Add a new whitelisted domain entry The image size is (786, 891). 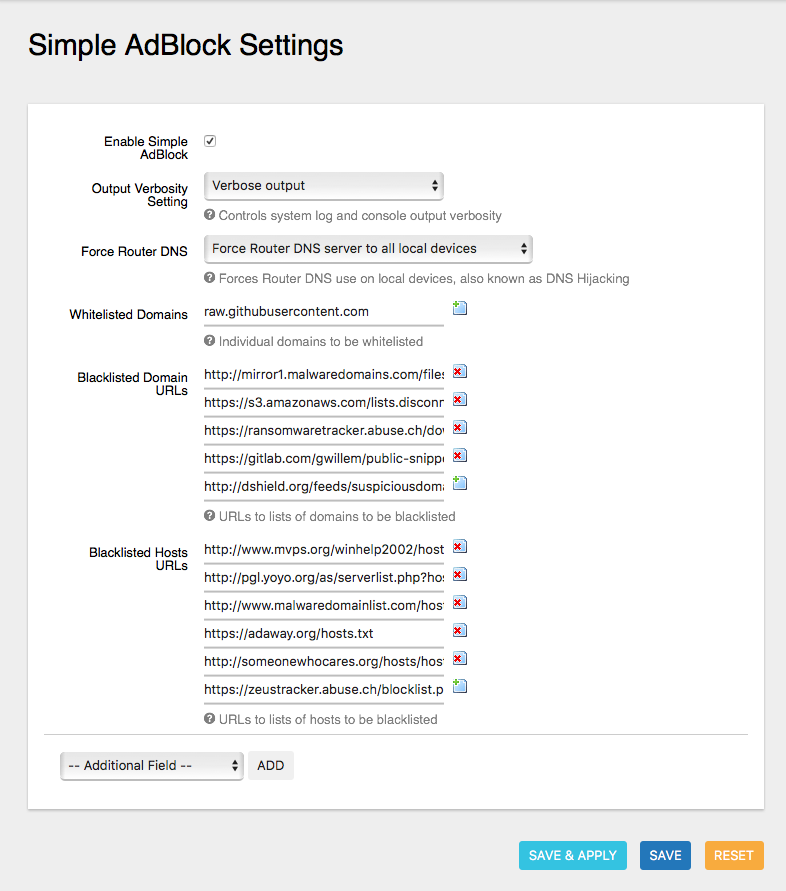459,307
